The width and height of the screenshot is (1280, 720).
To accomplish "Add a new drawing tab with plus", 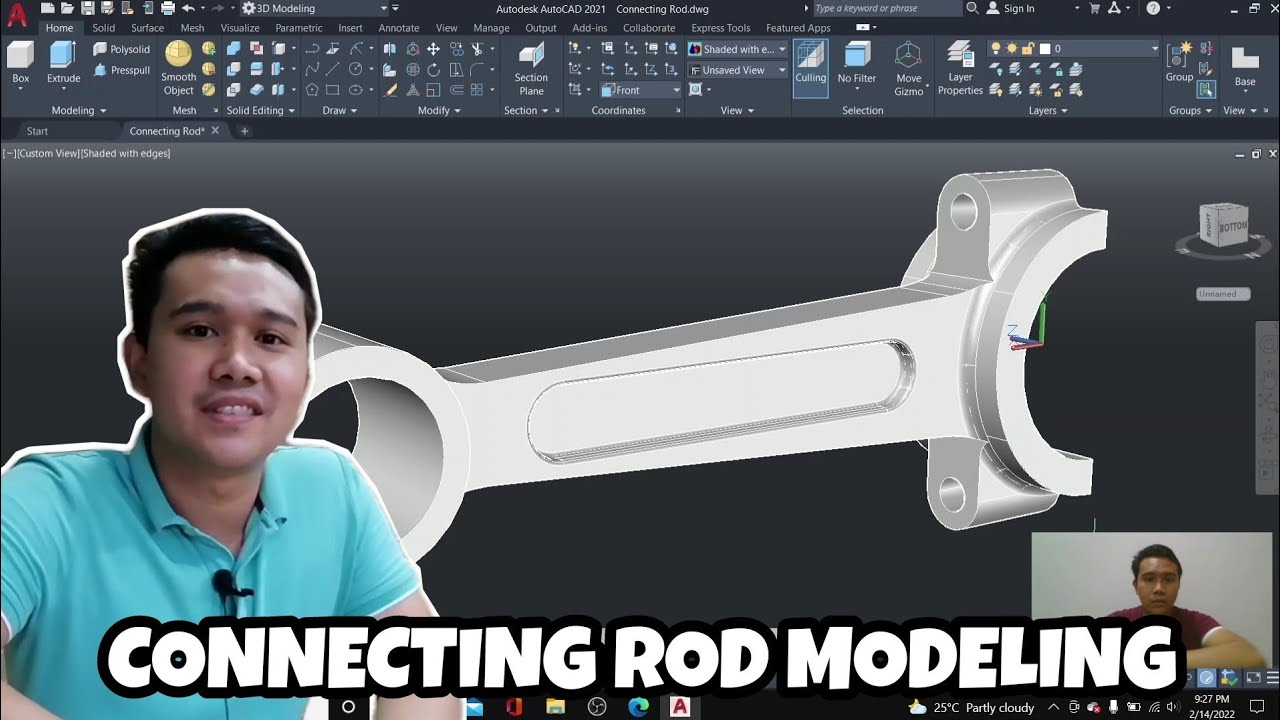I will [244, 131].
